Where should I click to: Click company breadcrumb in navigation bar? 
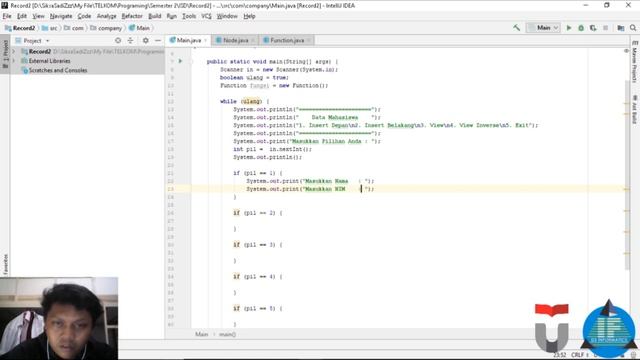[x=106, y=28]
